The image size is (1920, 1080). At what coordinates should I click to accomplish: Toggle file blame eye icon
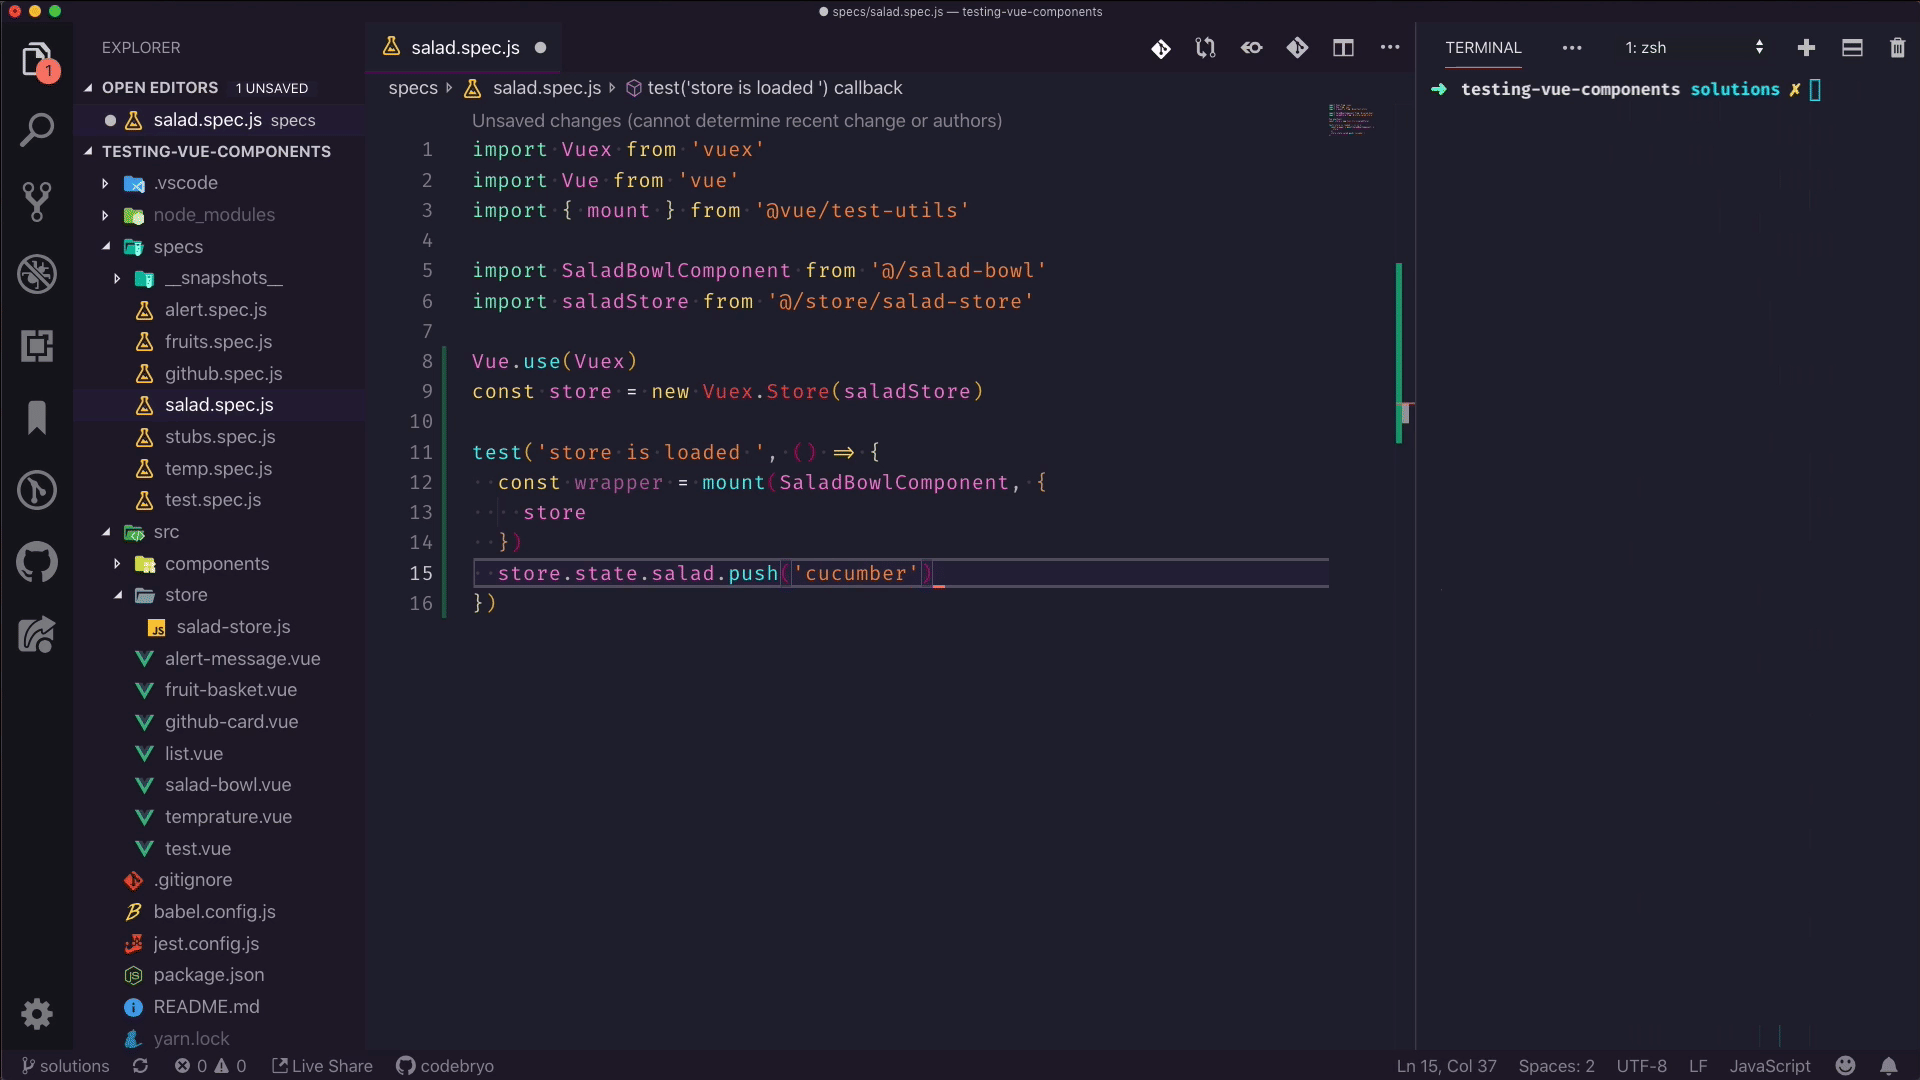pos(1251,48)
